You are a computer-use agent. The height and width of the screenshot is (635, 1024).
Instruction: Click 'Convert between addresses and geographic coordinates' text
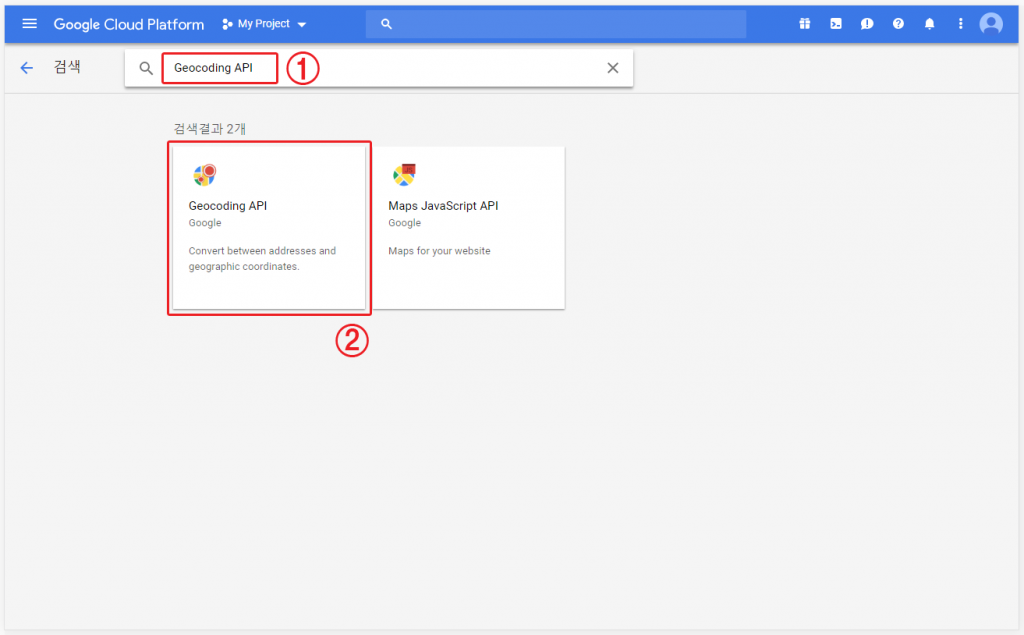pos(262,259)
